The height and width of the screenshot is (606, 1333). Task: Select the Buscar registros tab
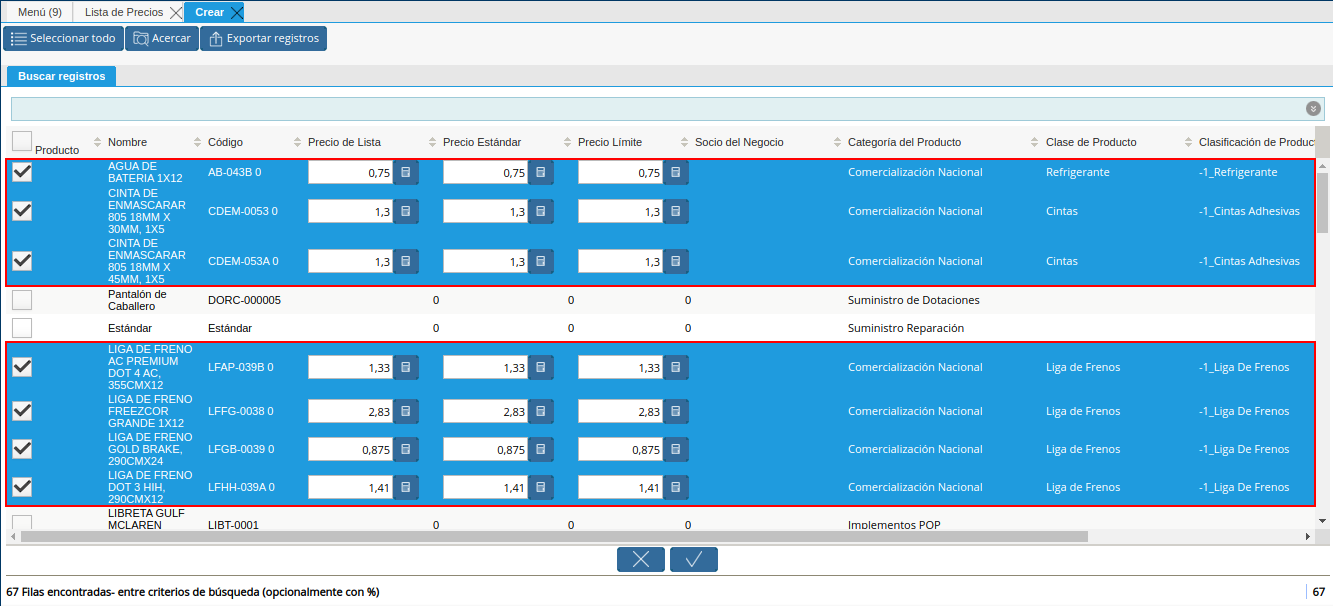[61, 76]
